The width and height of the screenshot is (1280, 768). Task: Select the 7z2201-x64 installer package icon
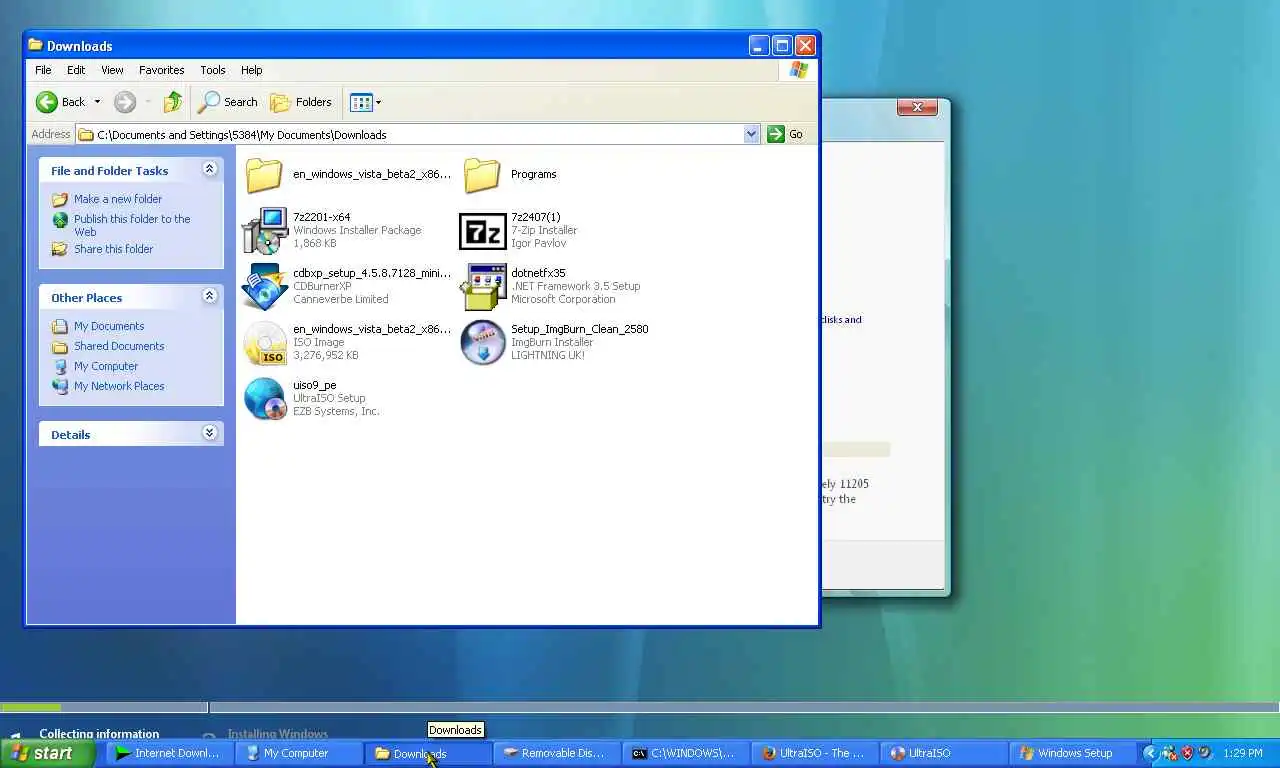(265, 231)
